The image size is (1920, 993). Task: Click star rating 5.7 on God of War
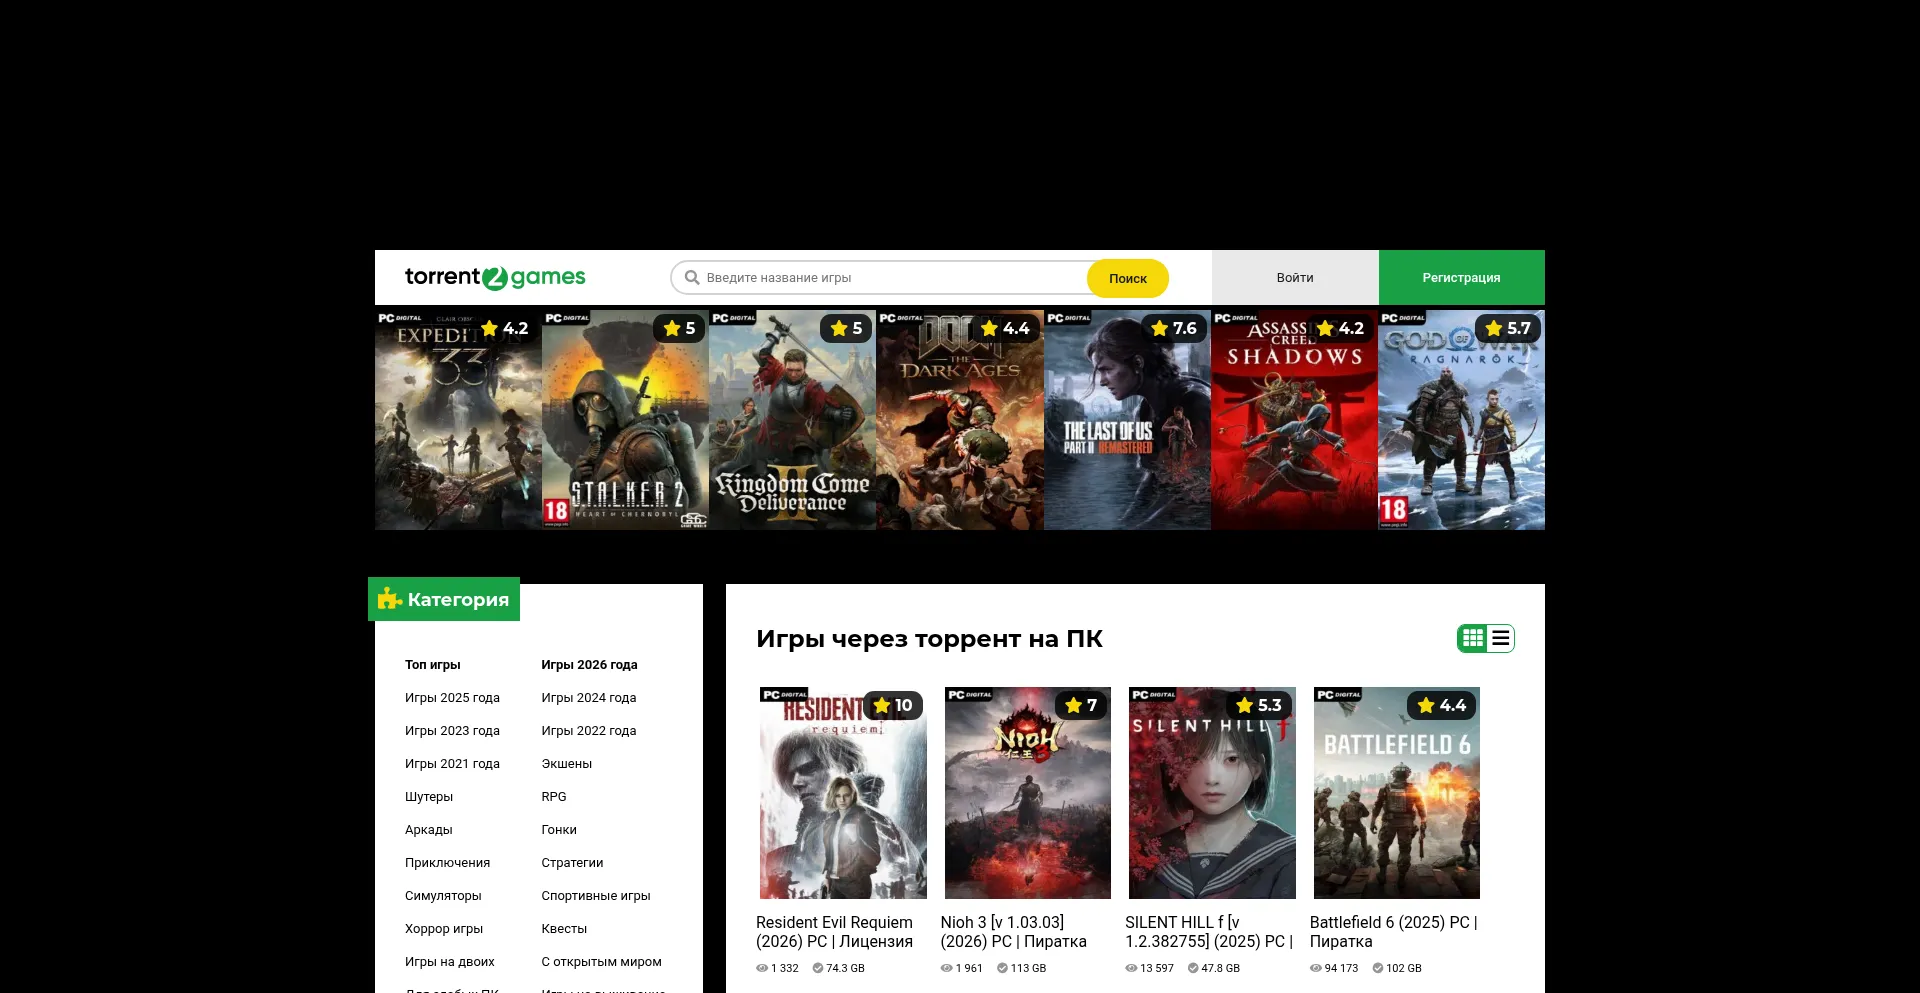(x=1507, y=328)
